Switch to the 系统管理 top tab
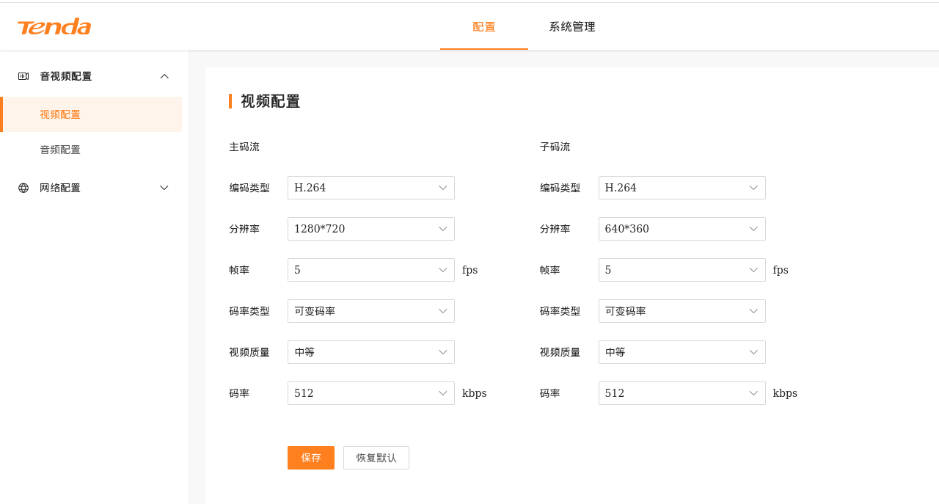 pyautogui.click(x=572, y=27)
